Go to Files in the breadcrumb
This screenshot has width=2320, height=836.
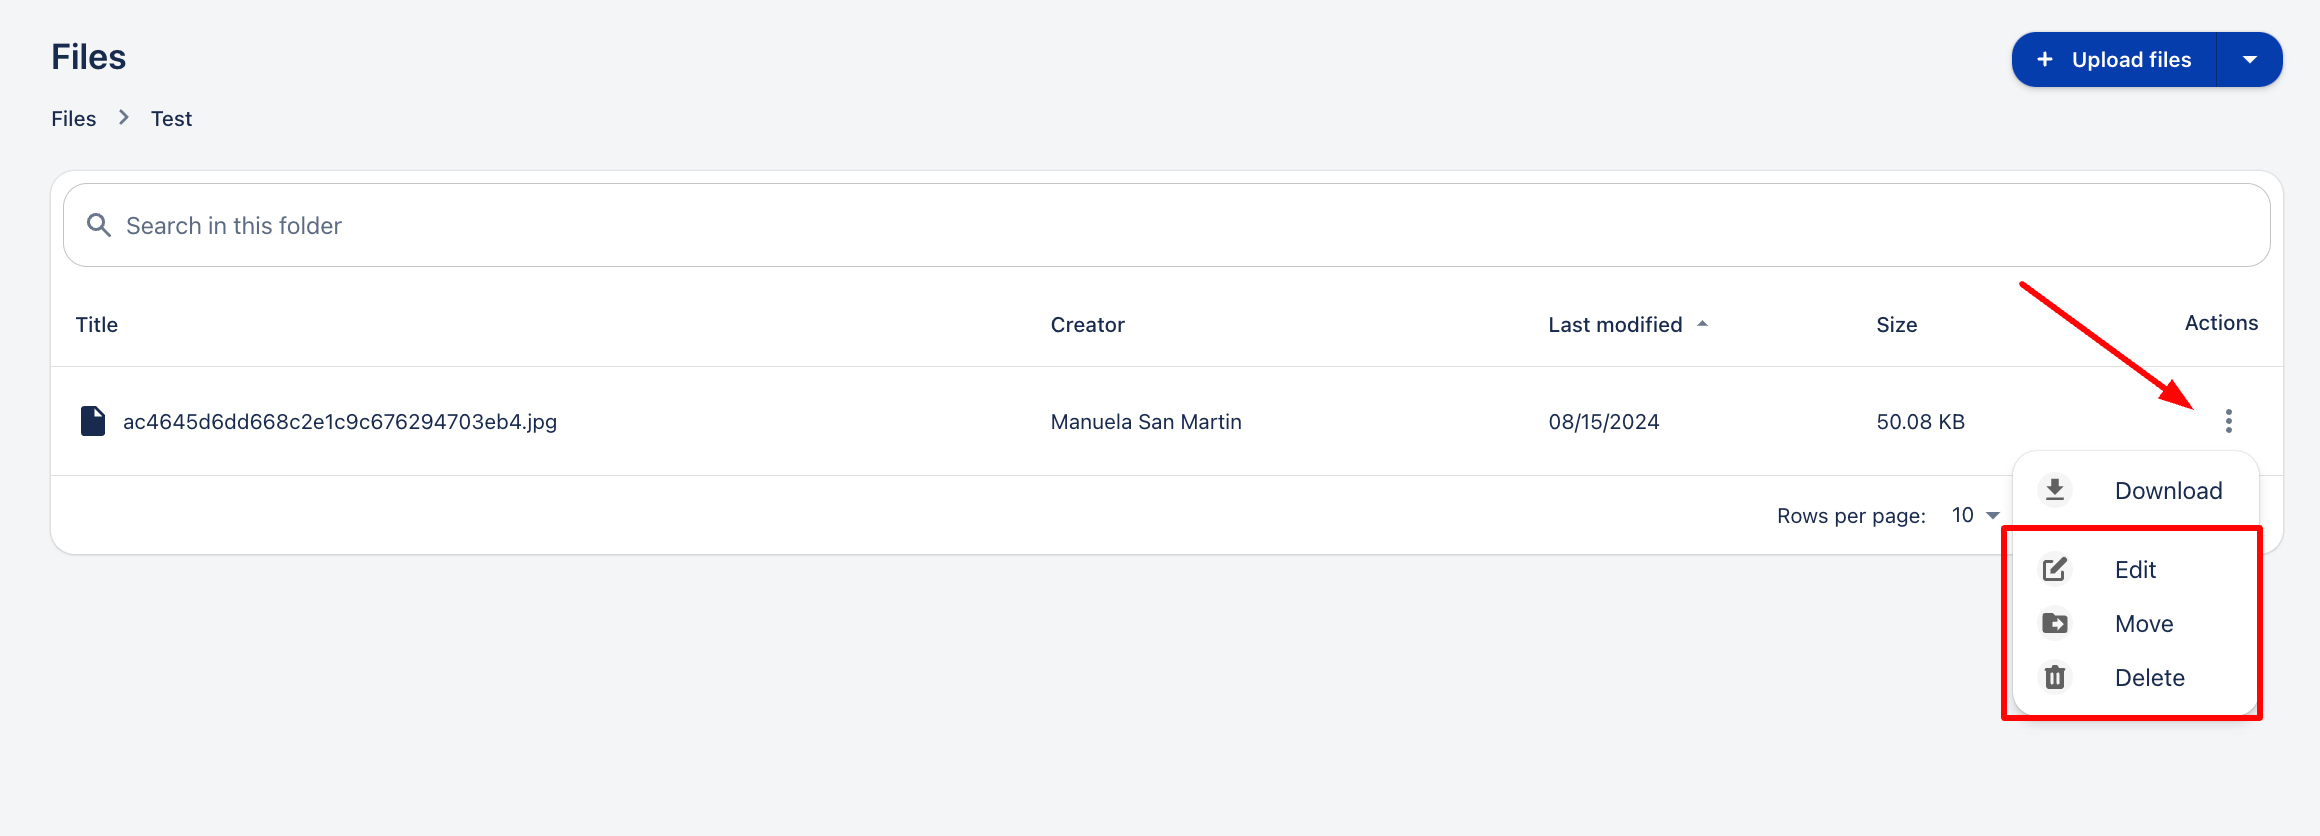[x=74, y=118]
